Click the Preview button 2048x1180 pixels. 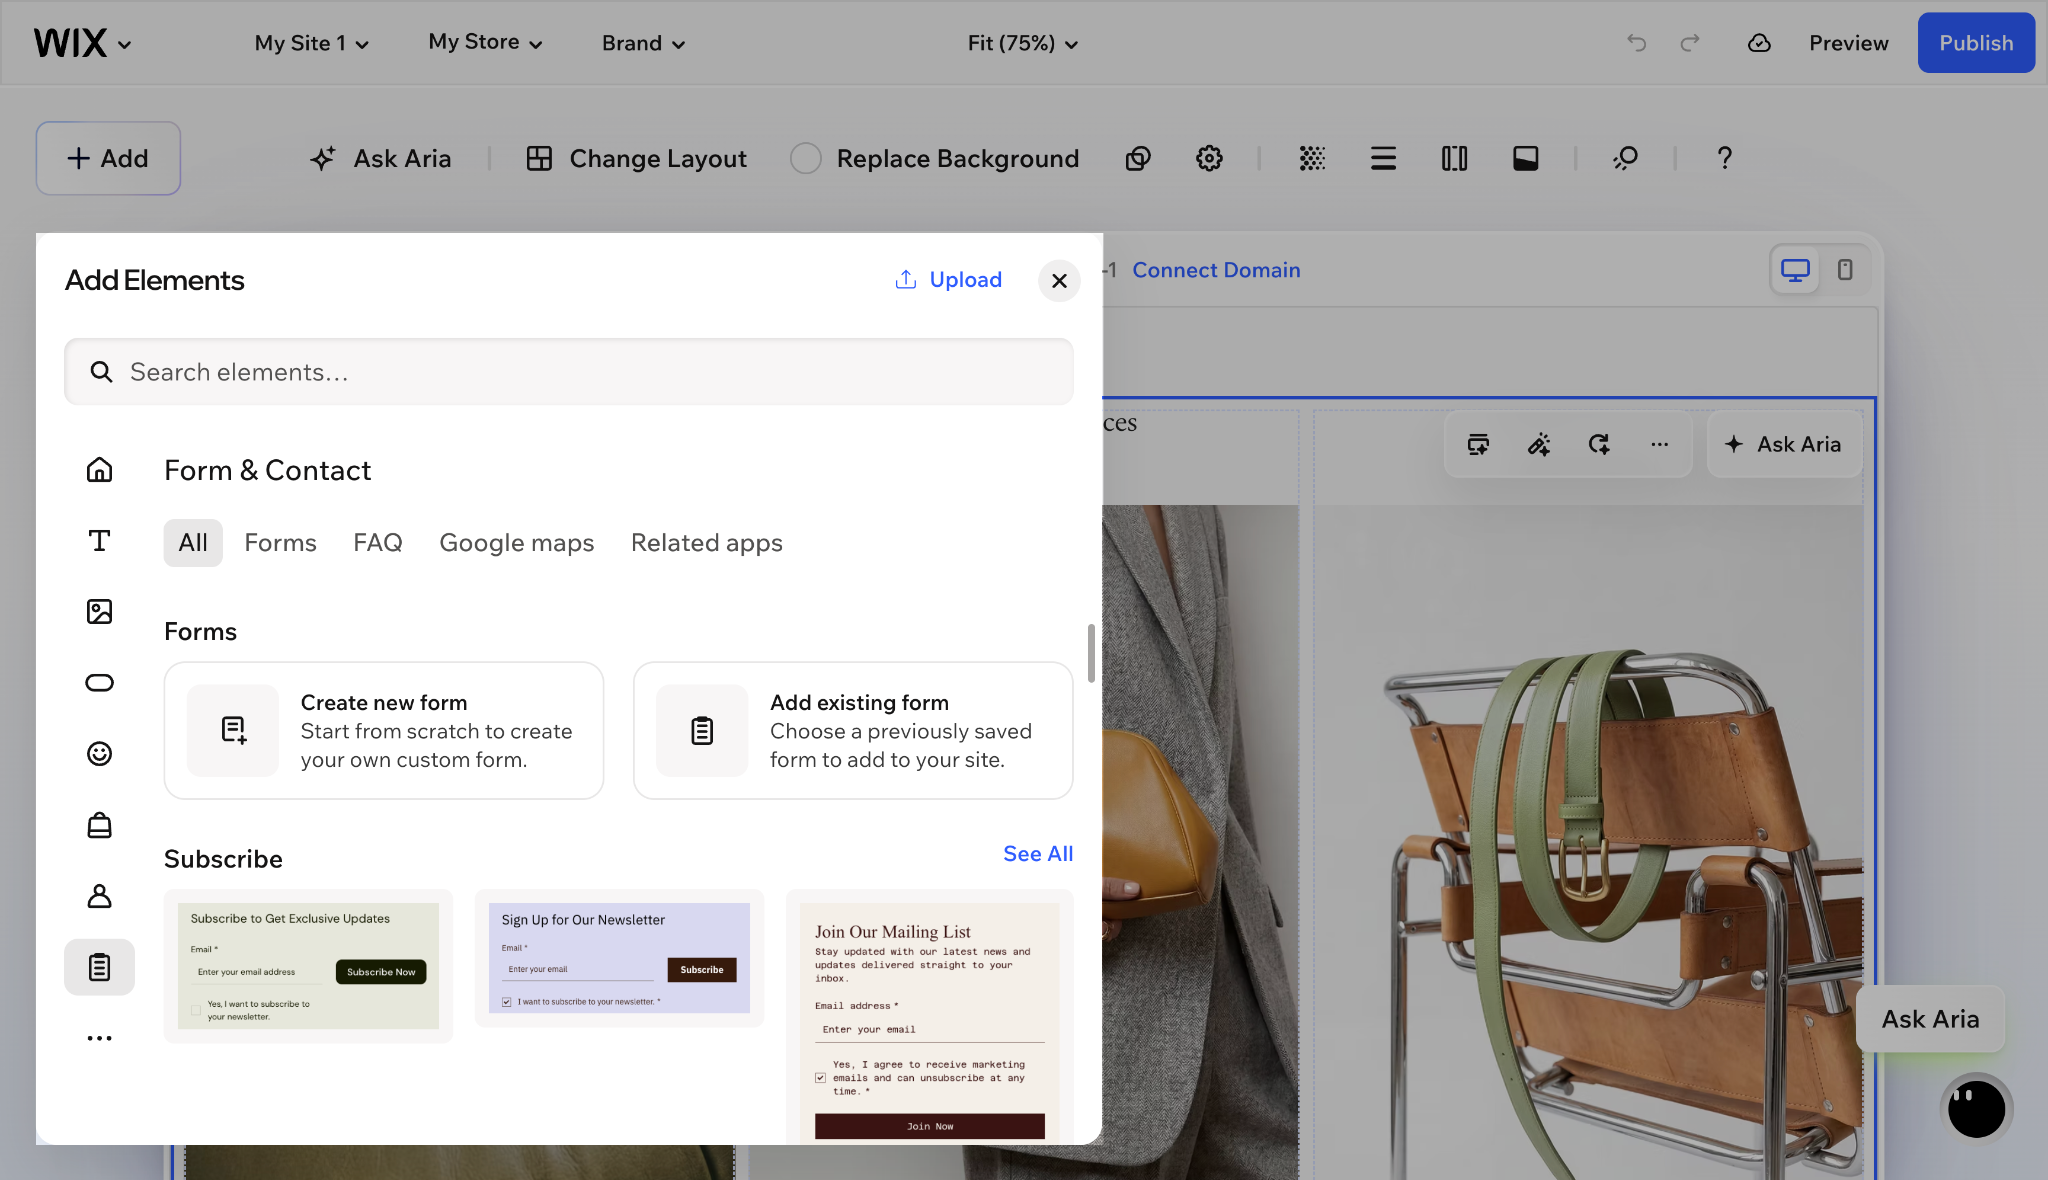pyautogui.click(x=1848, y=43)
